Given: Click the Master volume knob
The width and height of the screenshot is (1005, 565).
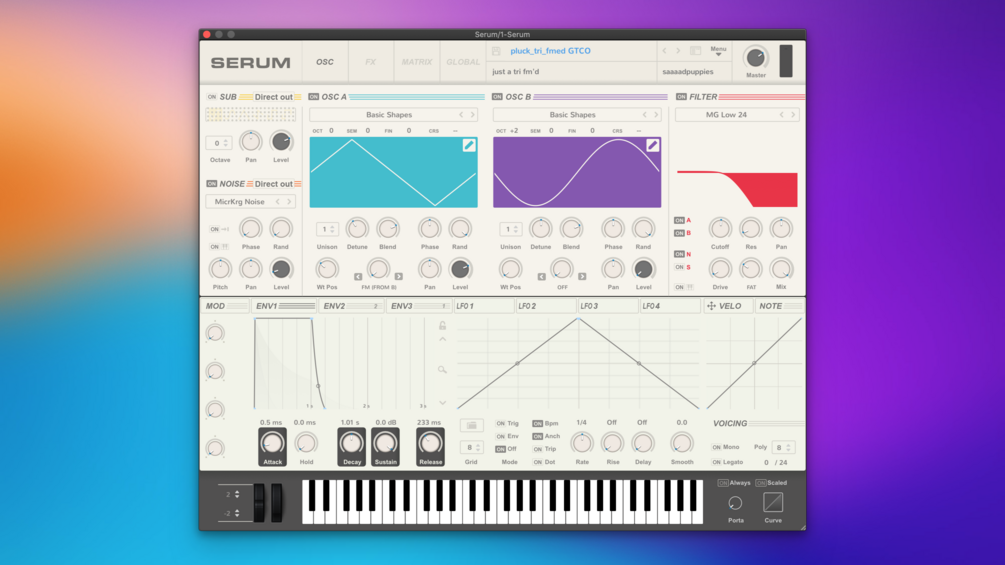Looking at the screenshot, I should (x=756, y=58).
